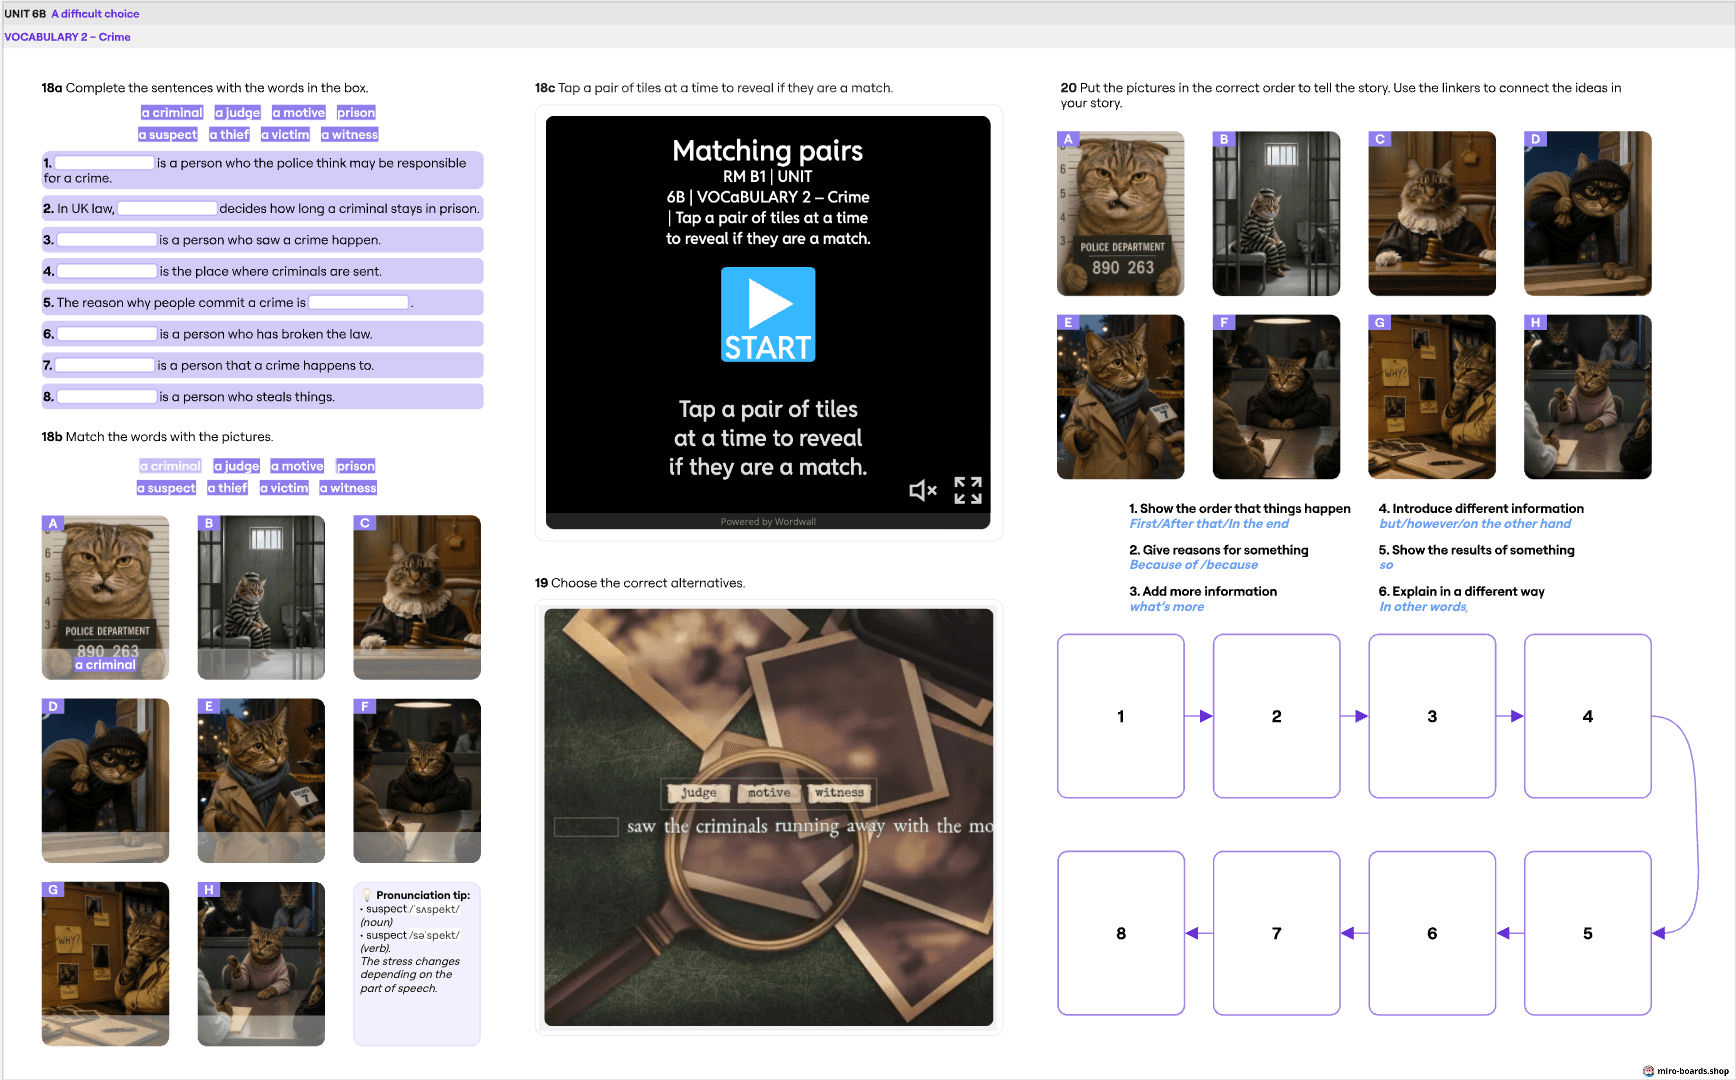This screenshot has width=1736, height=1080.
Task: Choose 'witness' option in exercise 19
Action: point(839,793)
